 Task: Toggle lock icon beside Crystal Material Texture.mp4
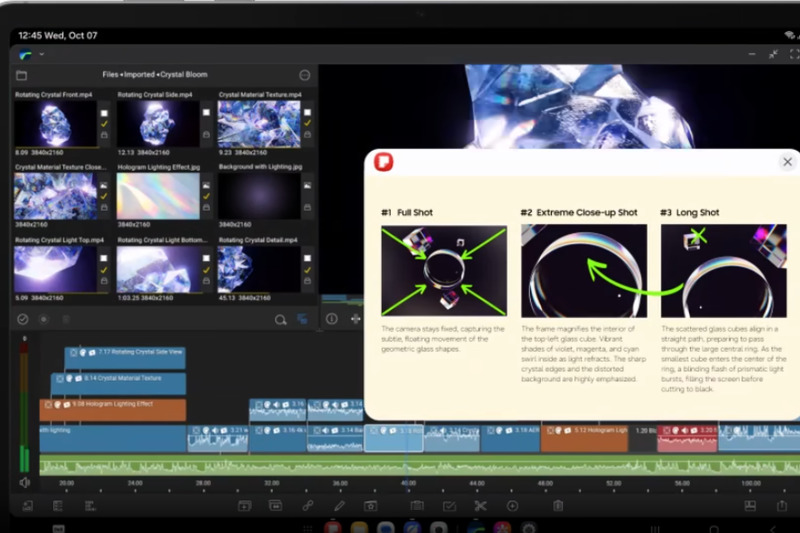(308, 135)
